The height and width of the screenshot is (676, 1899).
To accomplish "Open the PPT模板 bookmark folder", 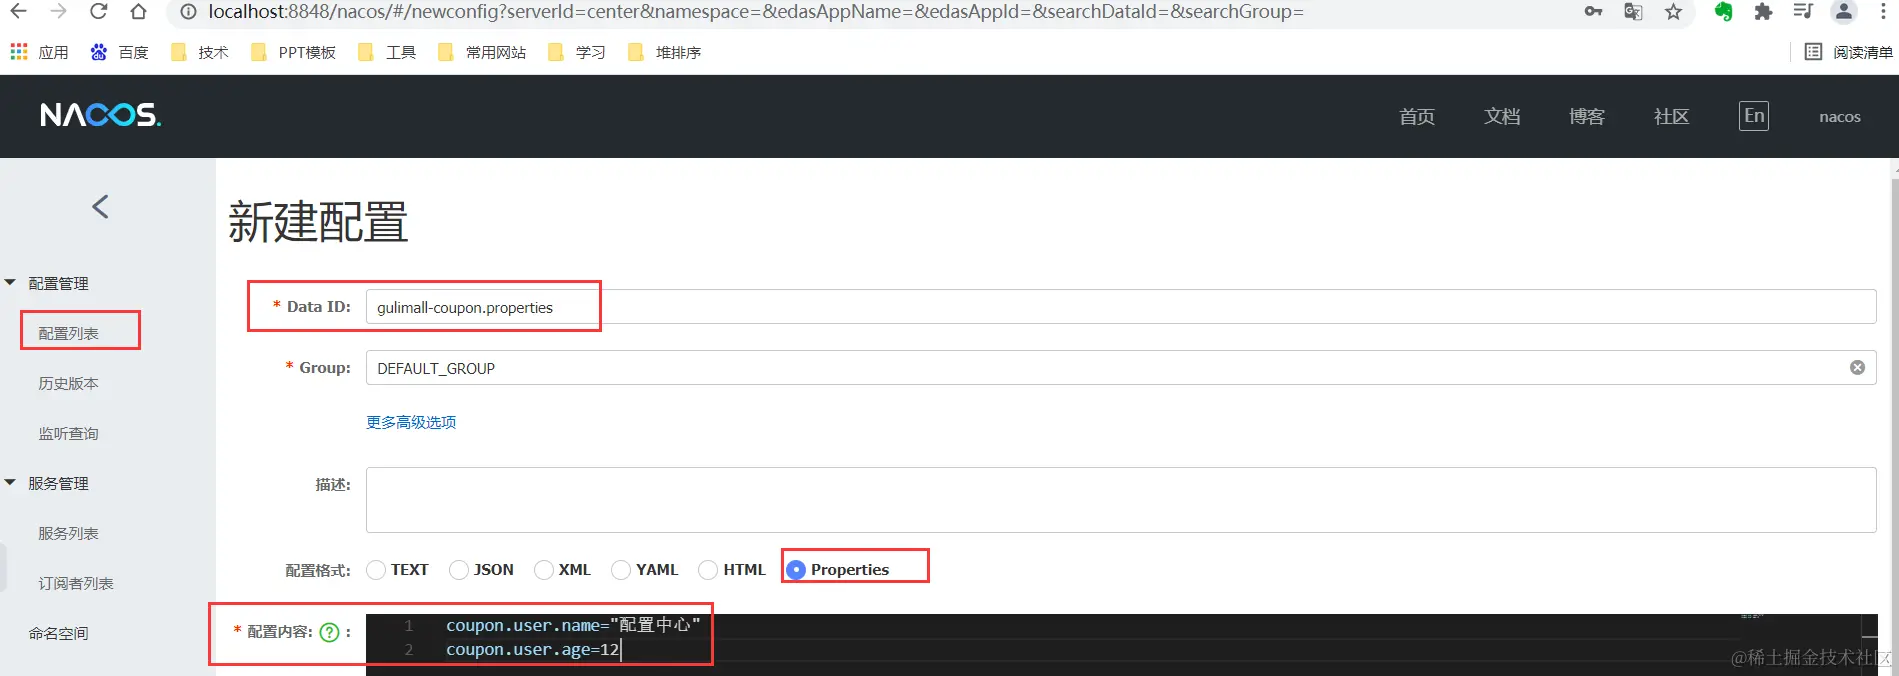I will (x=293, y=52).
